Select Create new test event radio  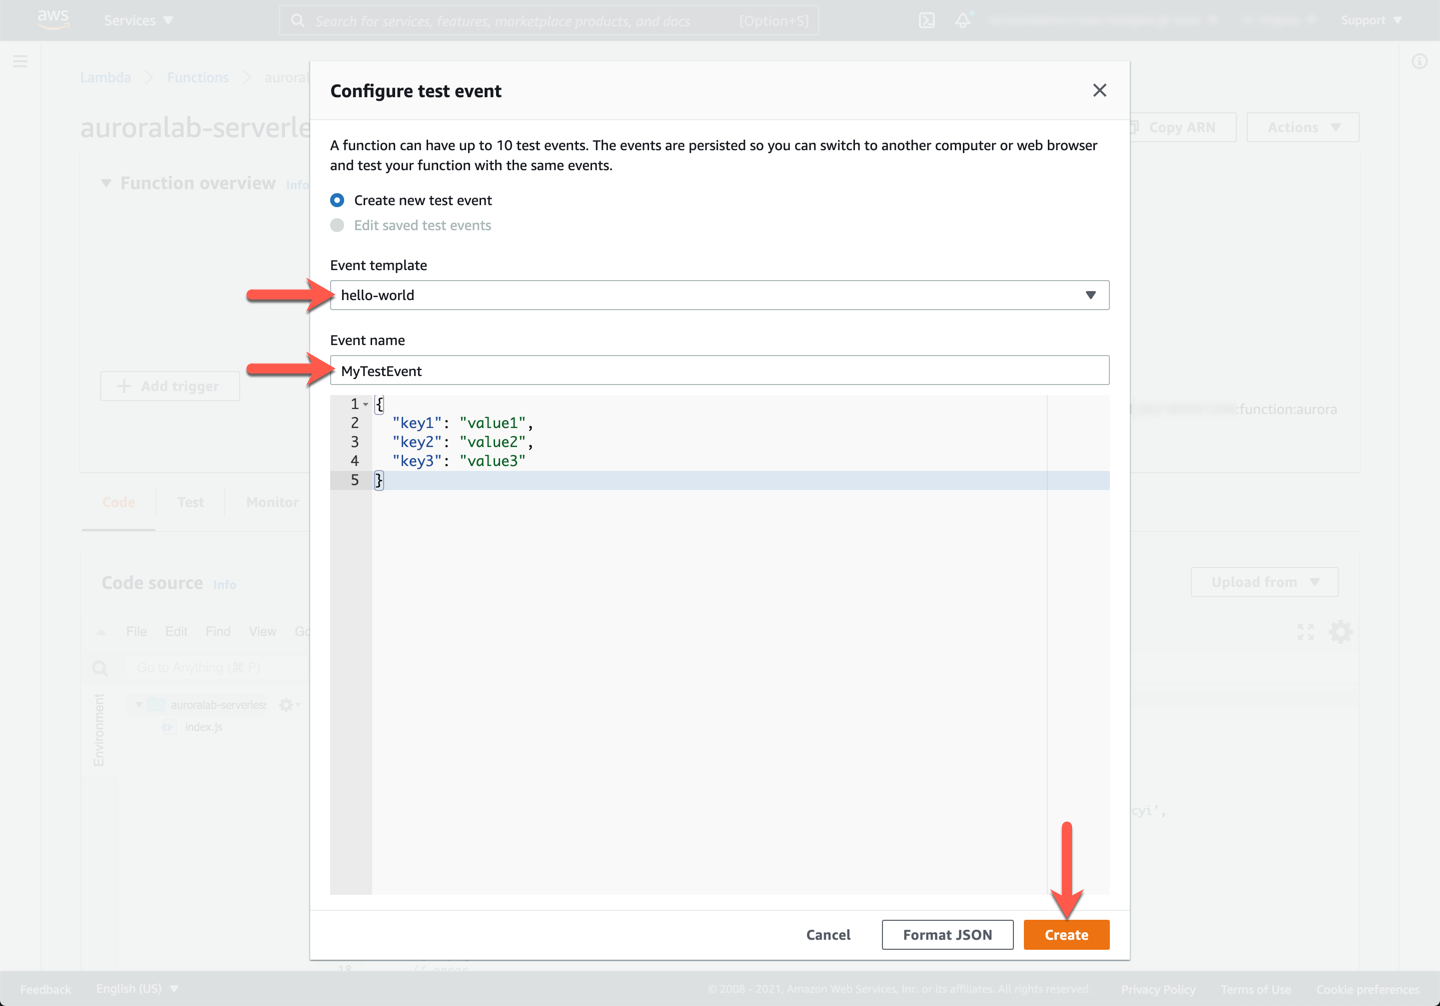click(x=338, y=200)
